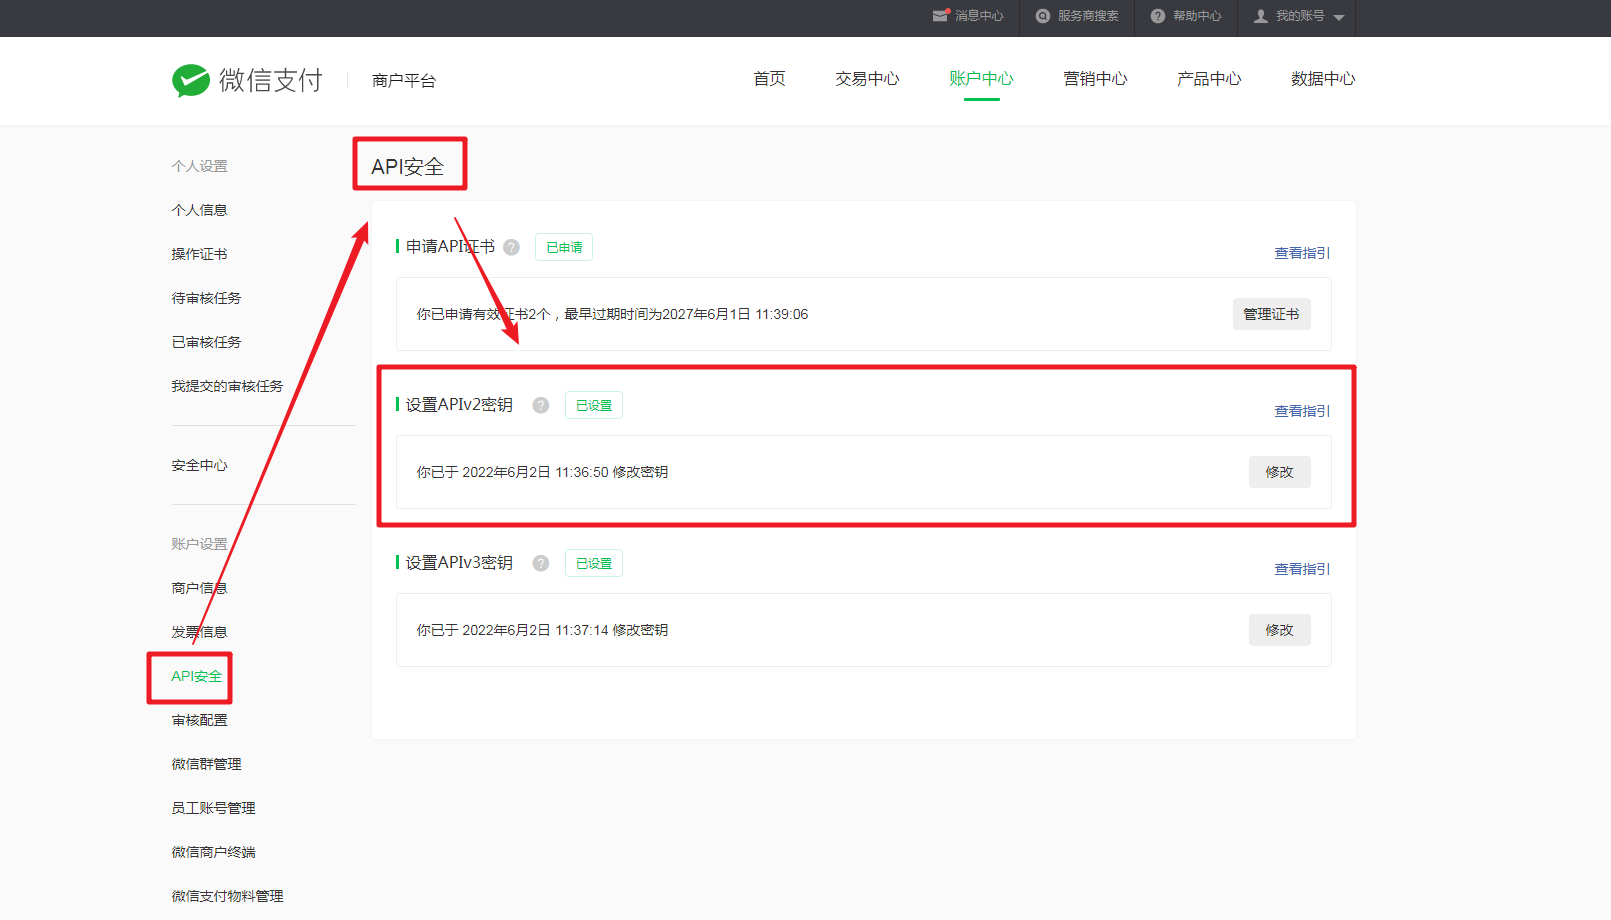
Task: Click the 个人设置 section heading
Action: 199,166
